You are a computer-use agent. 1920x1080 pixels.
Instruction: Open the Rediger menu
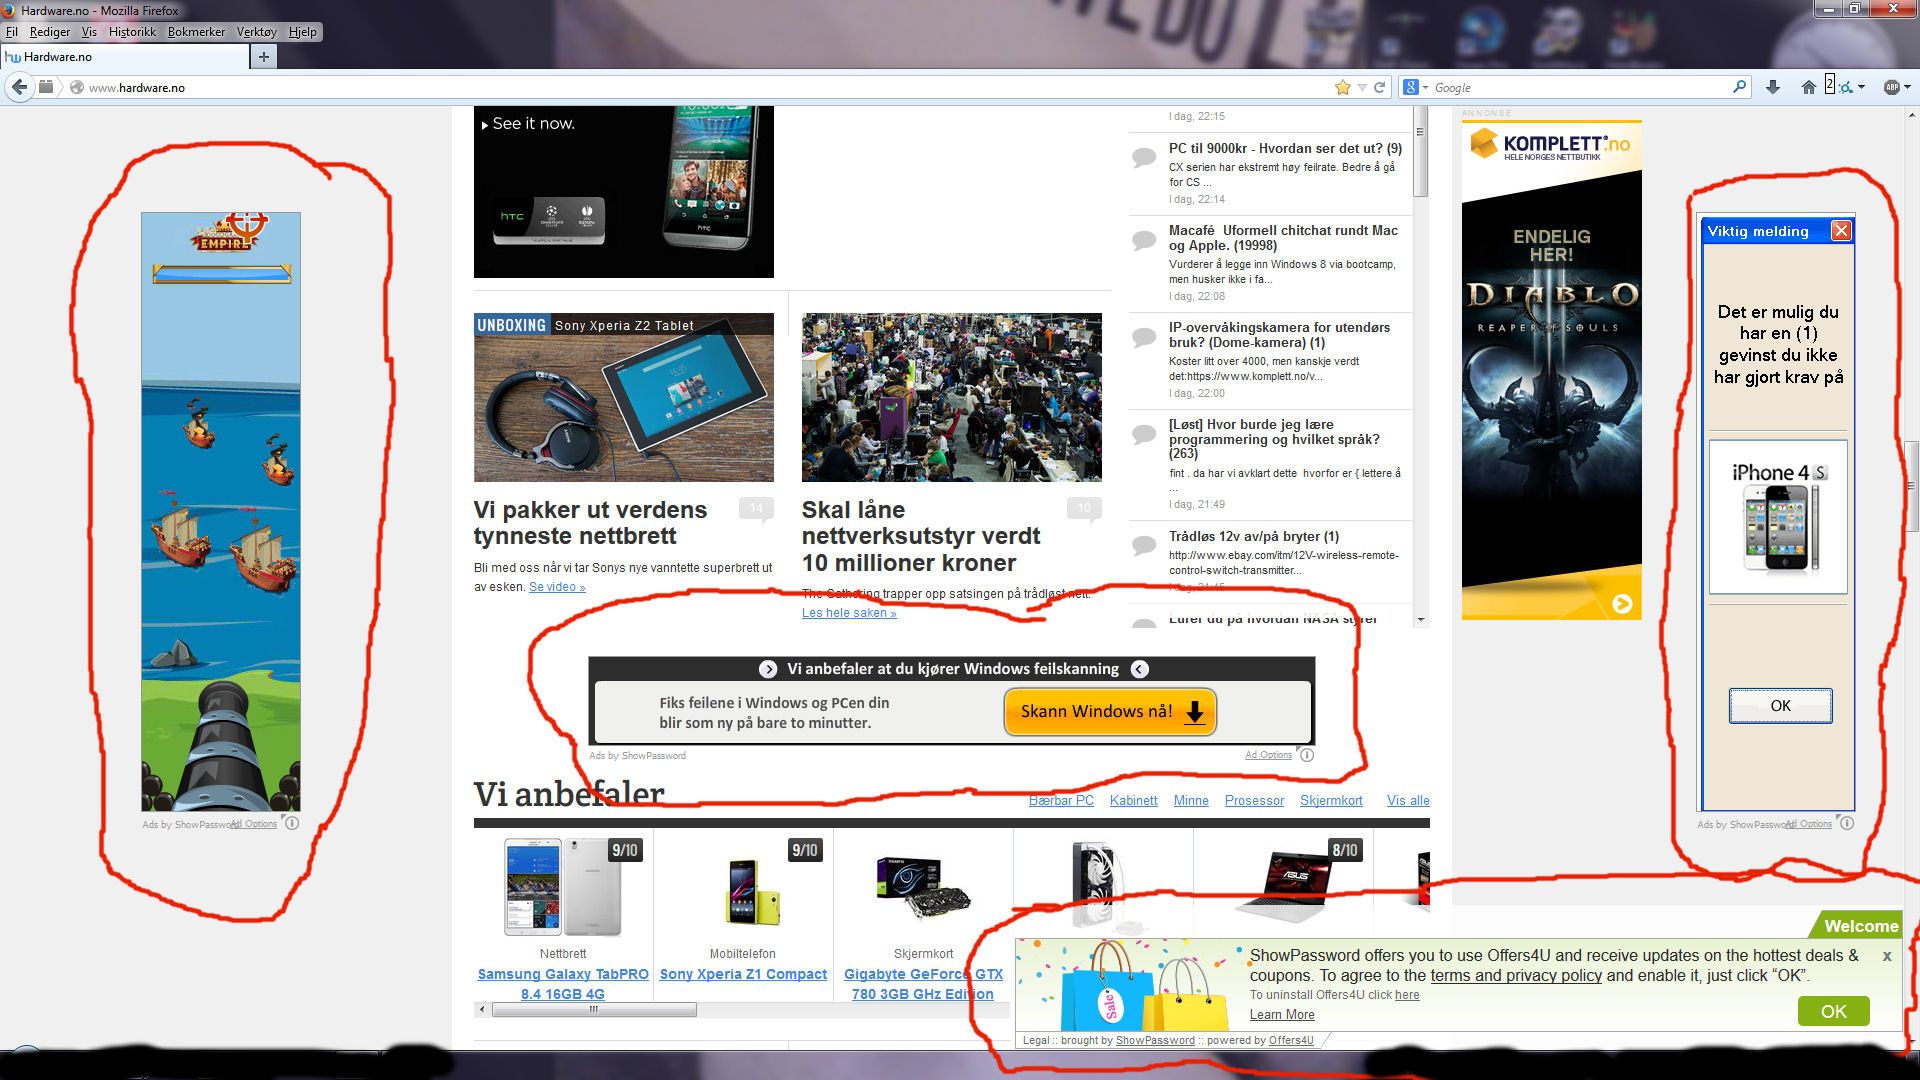(50, 32)
